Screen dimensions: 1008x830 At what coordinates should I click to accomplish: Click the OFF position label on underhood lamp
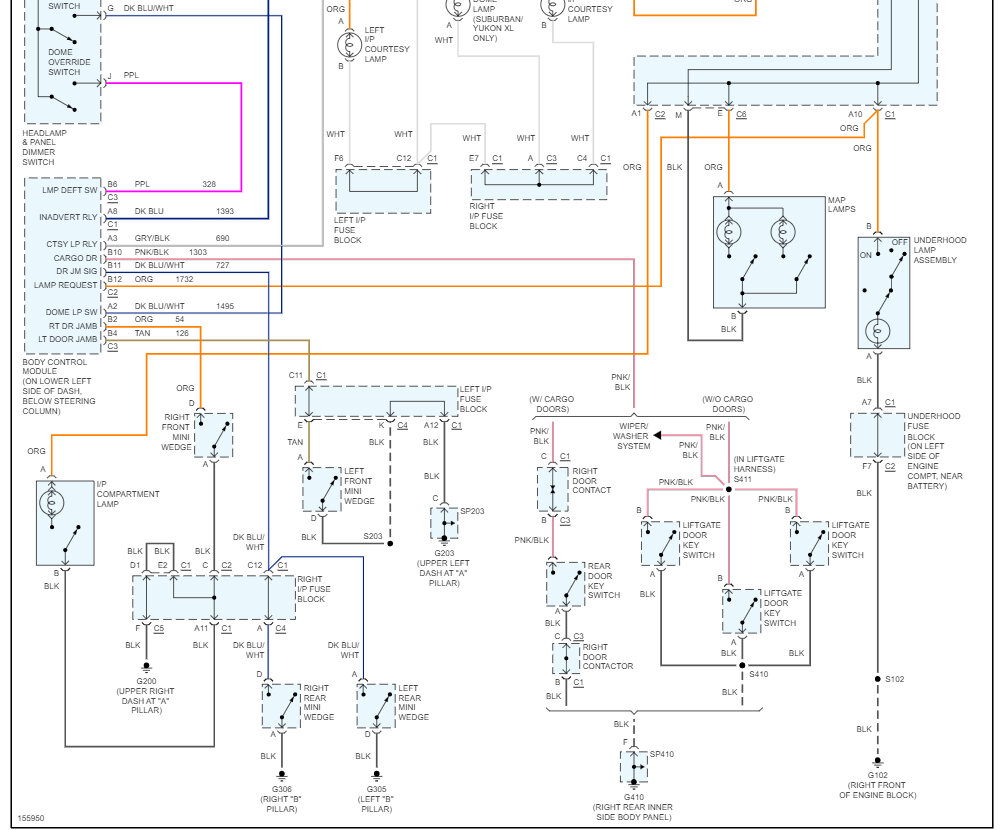point(899,242)
